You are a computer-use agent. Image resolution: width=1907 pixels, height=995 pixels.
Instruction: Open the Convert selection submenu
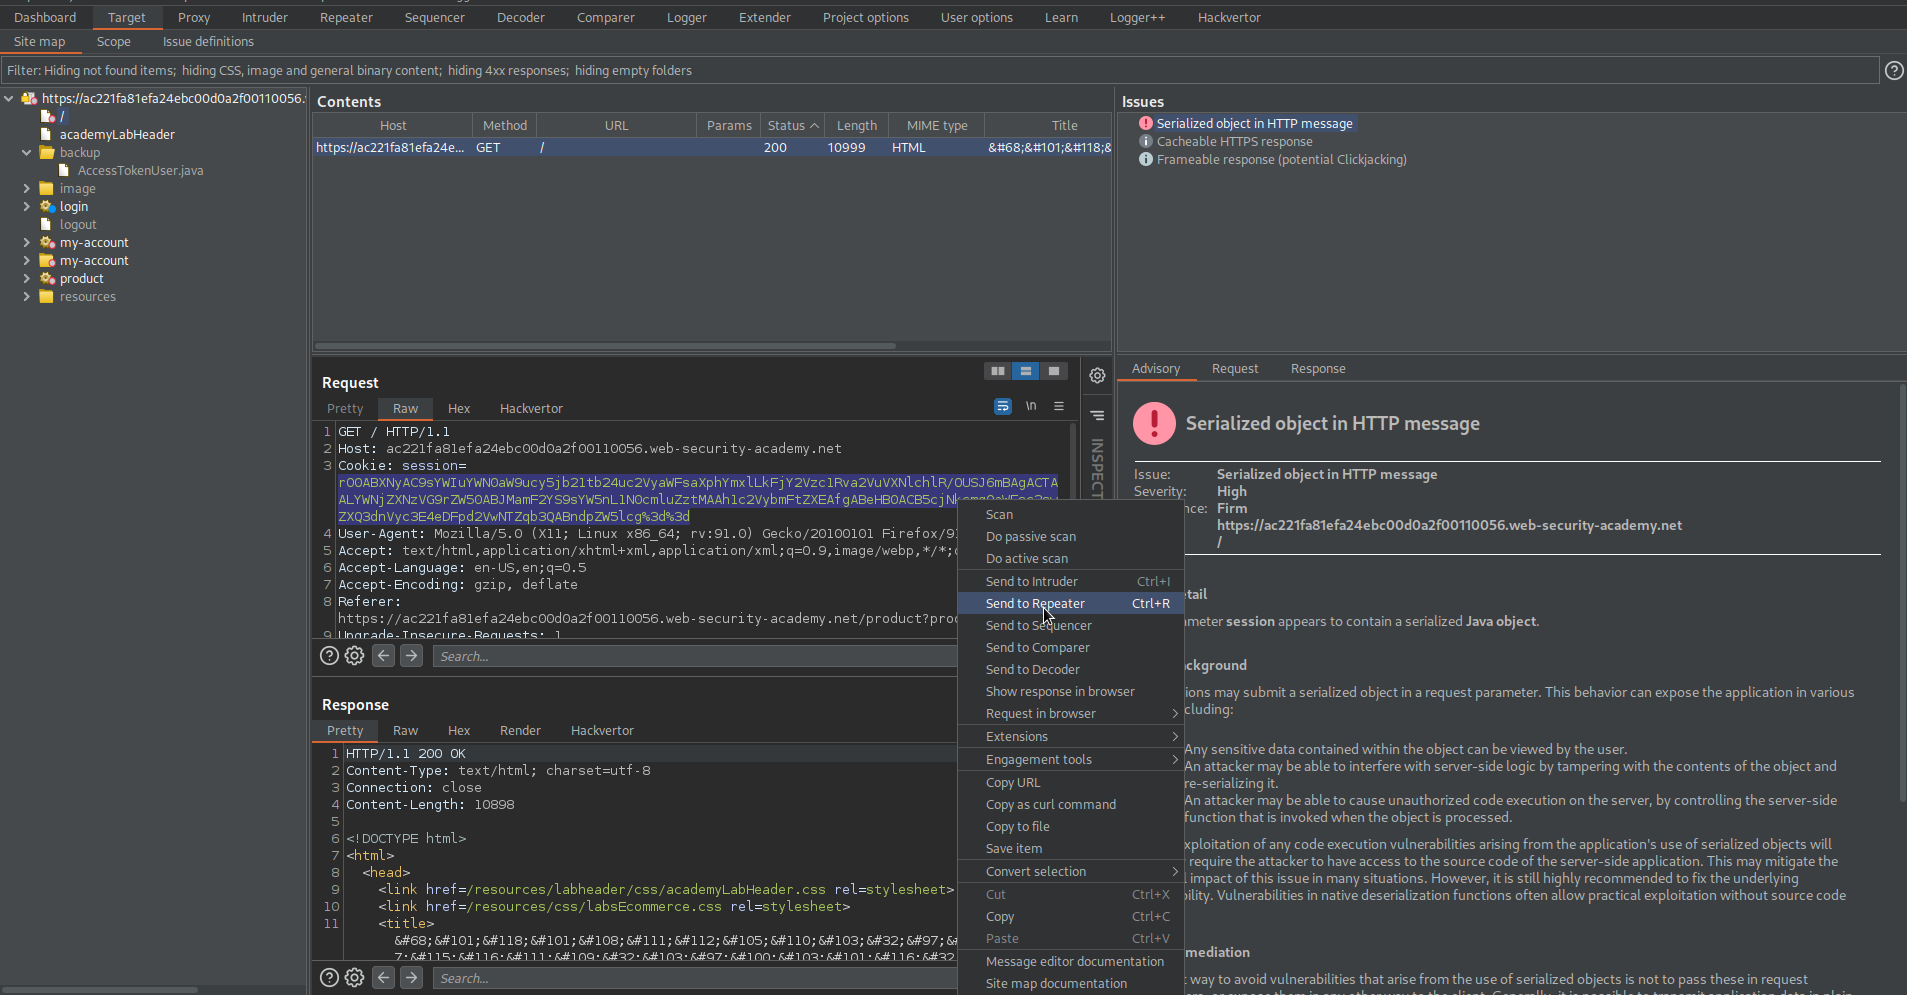coord(1070,871)
